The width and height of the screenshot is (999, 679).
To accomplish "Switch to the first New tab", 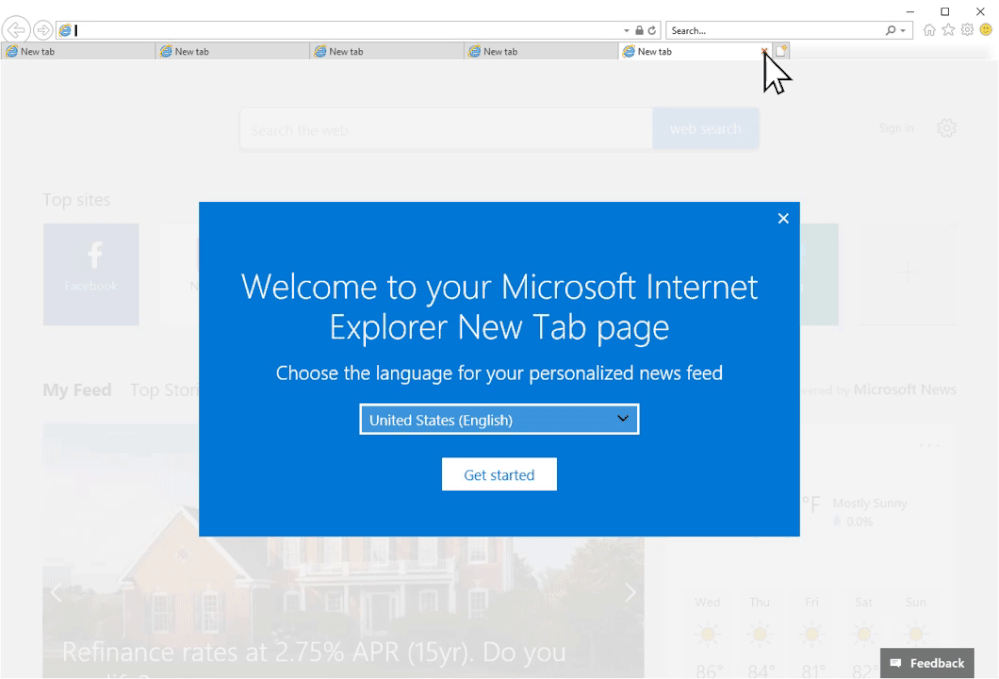I will click(77, 52).
